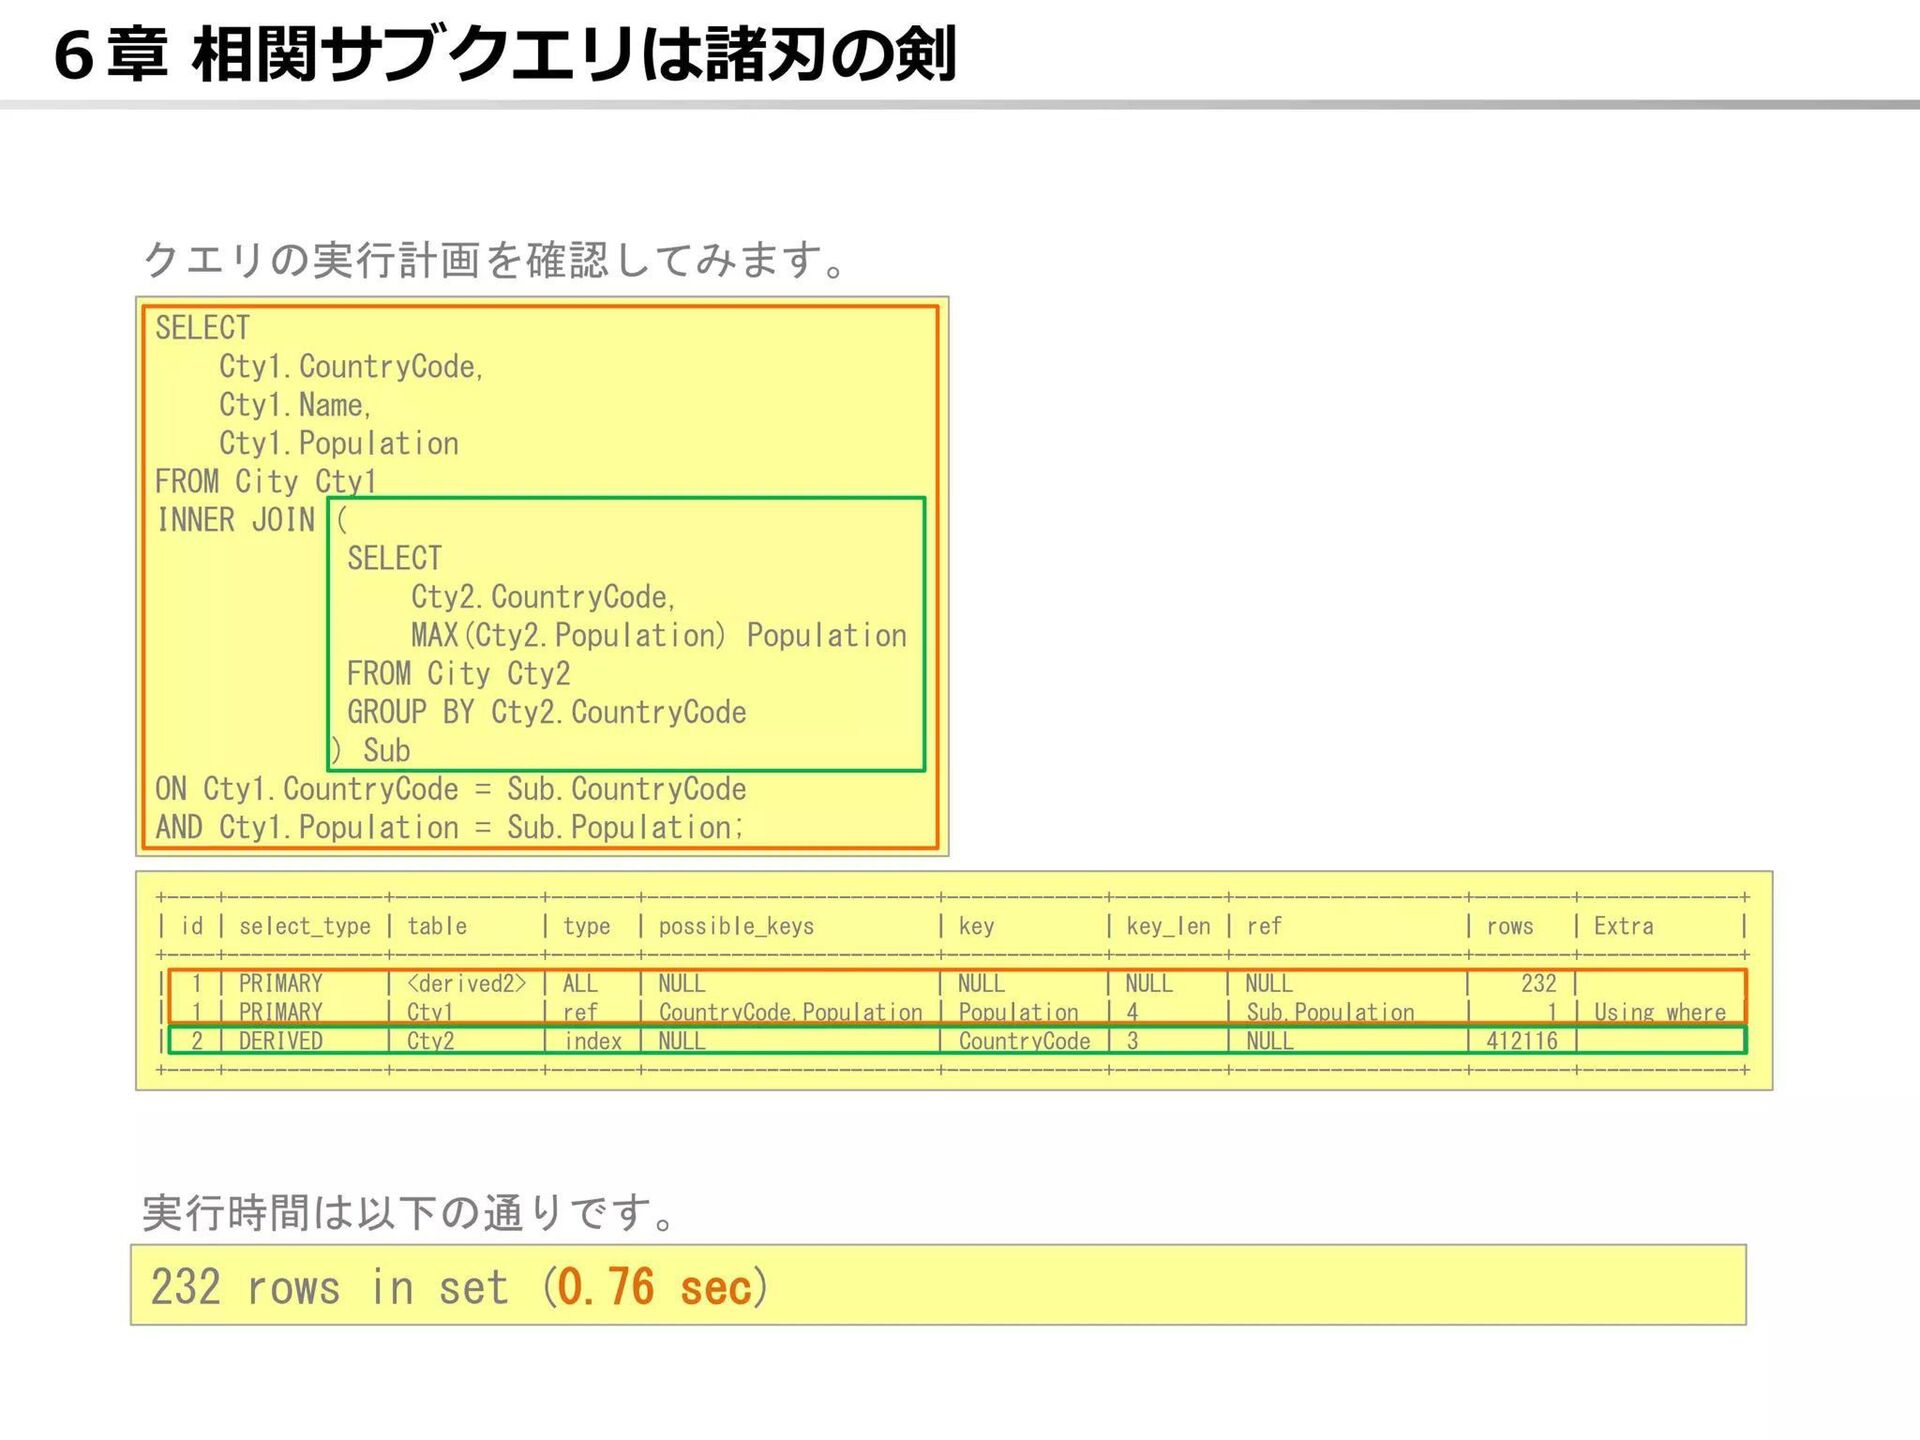Click the INNER JOIN keyword
The image size is (1920, 1440).
[236, 520]
